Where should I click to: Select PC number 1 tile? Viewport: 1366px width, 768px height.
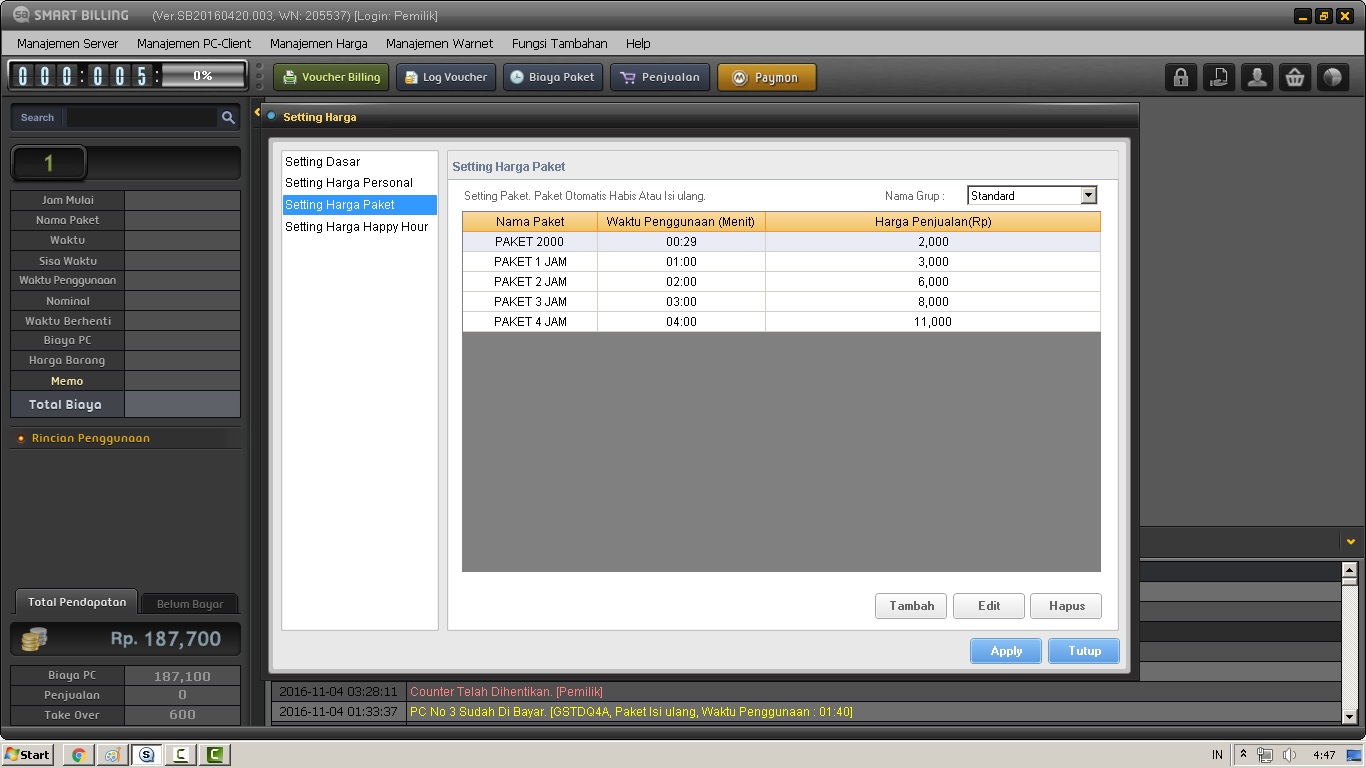pyautogui.click(x=49, y=163)
